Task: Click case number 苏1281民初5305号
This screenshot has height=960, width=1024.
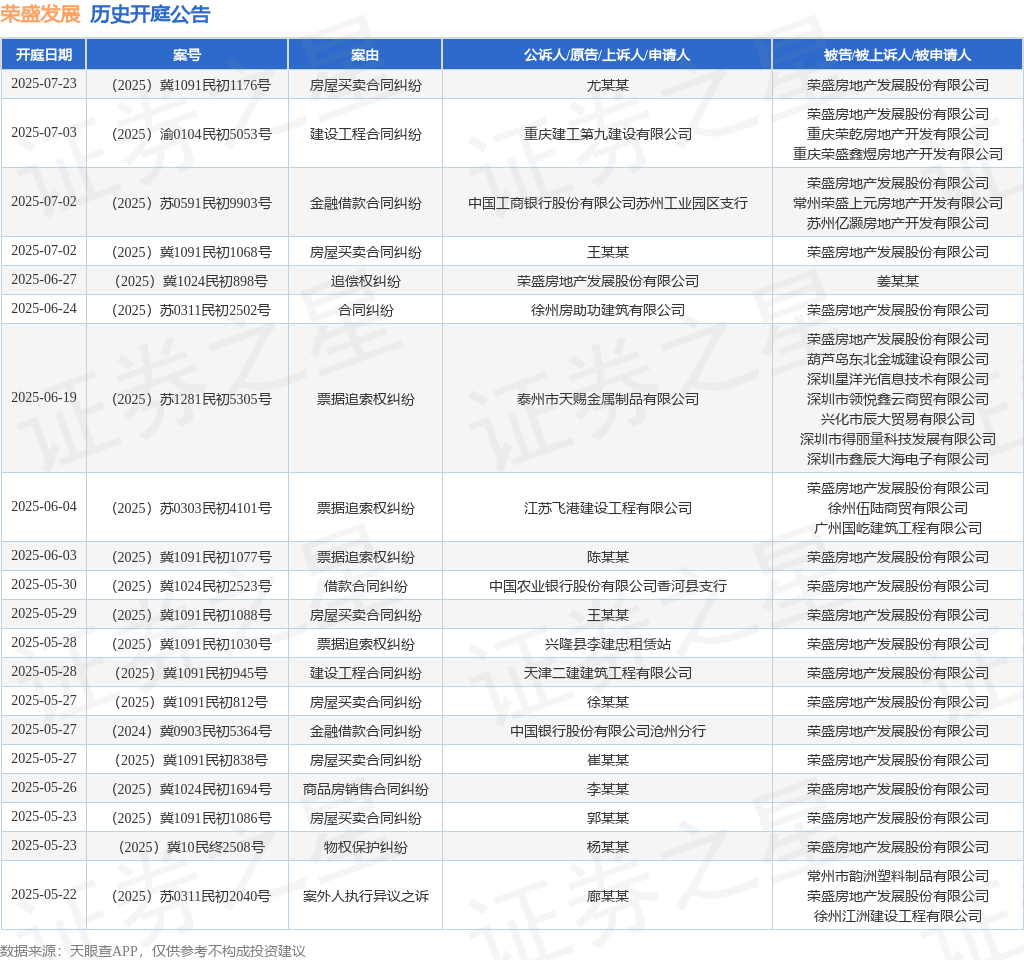Action: pyautogui.click(x=191, y=399)
